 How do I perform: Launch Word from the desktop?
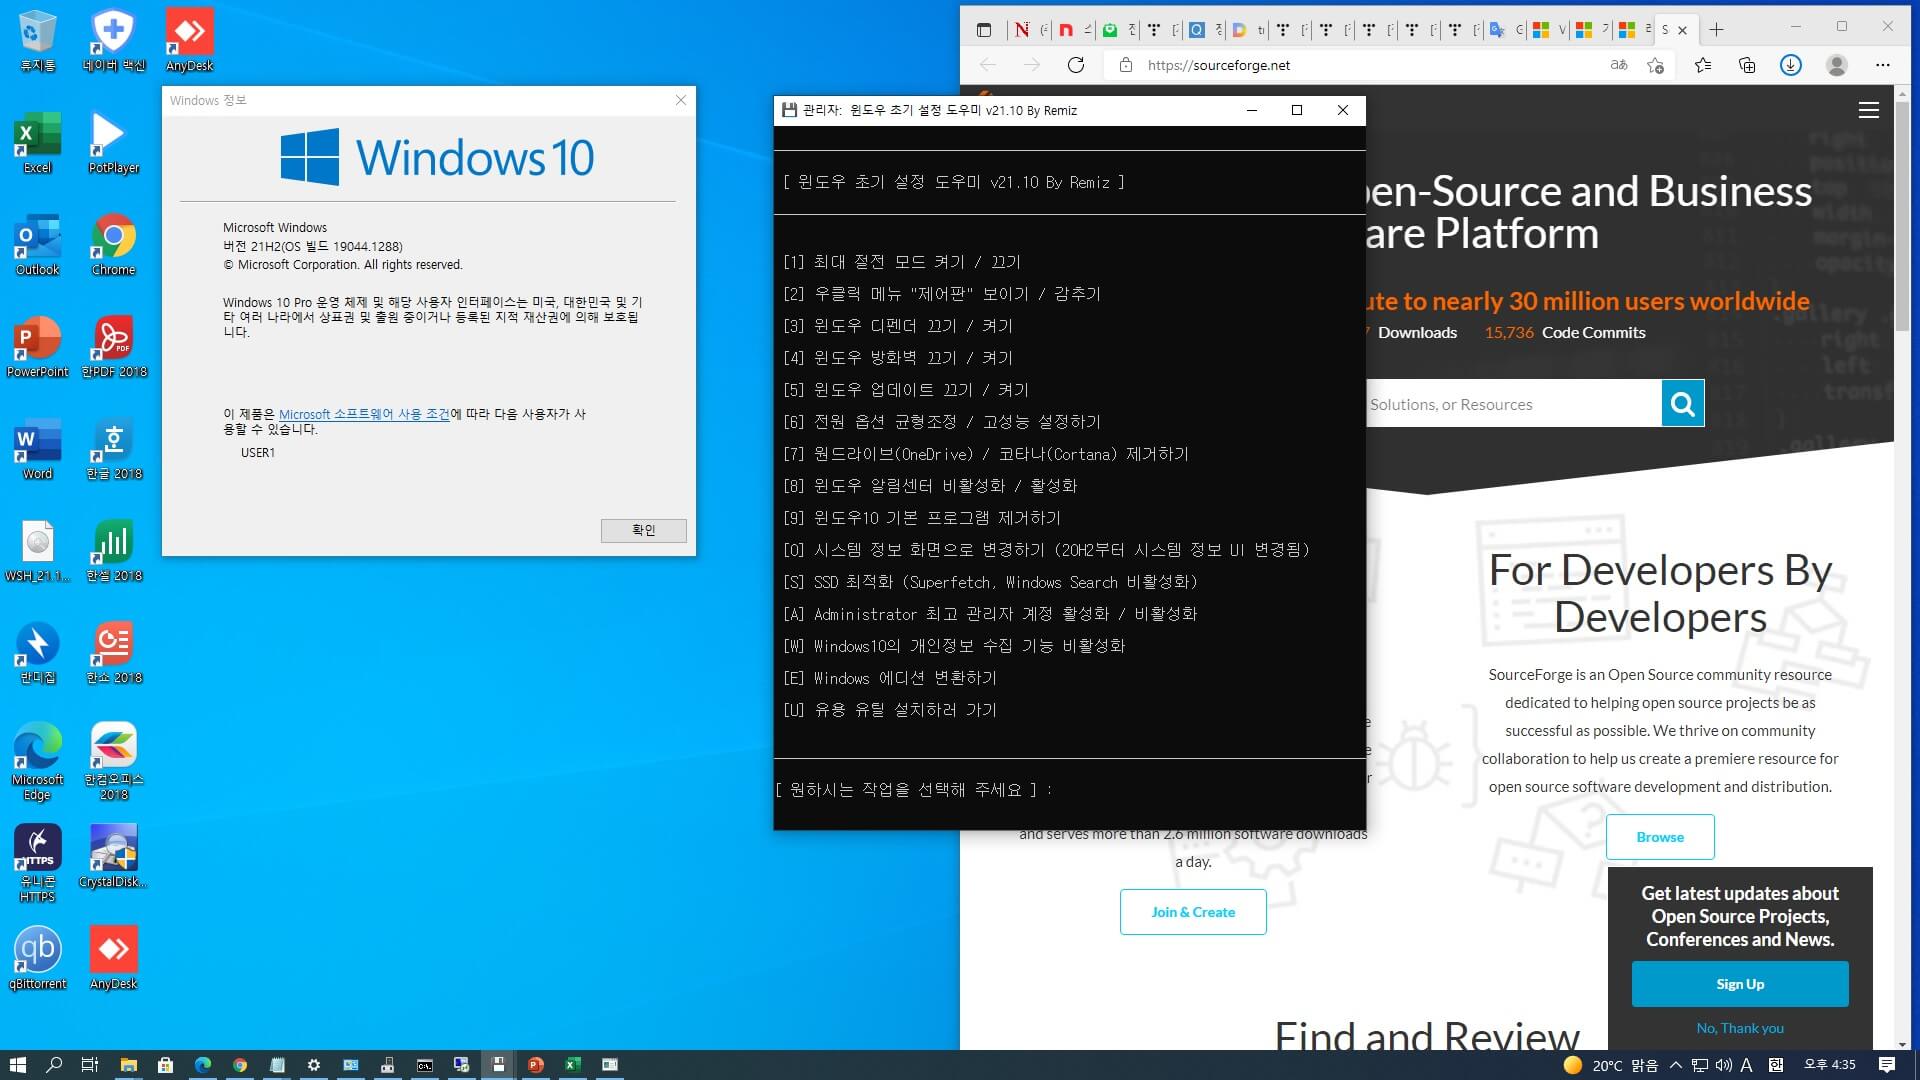[37, 448]
